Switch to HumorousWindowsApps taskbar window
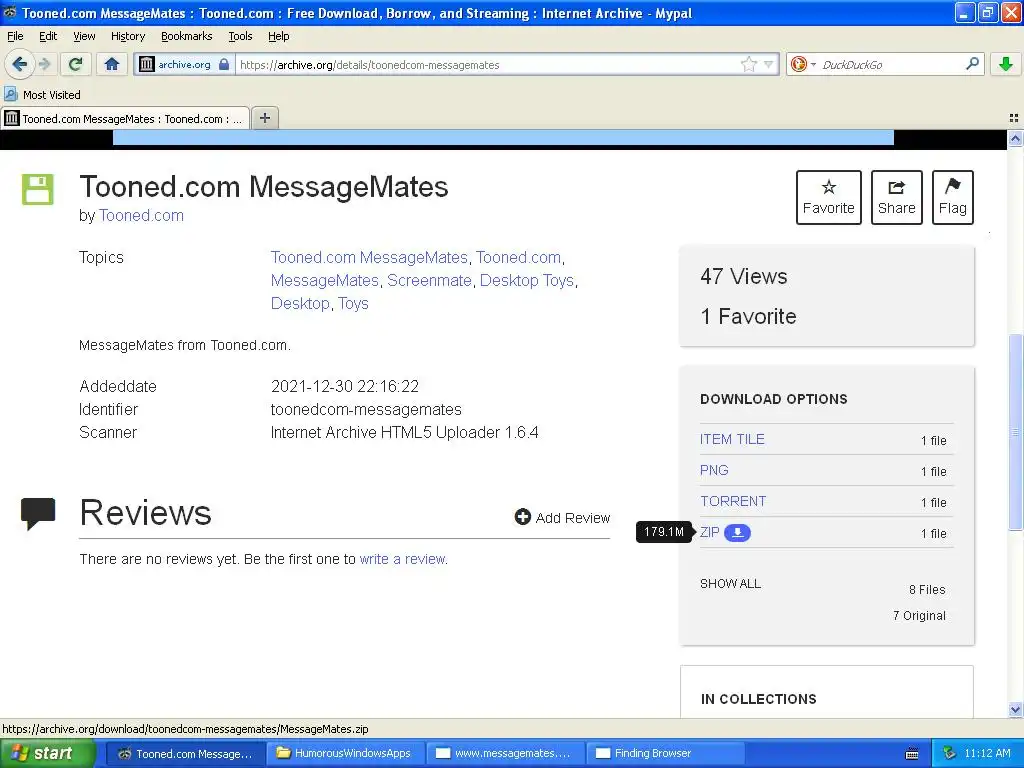The image size is (1024, 768). click(345, 753)
